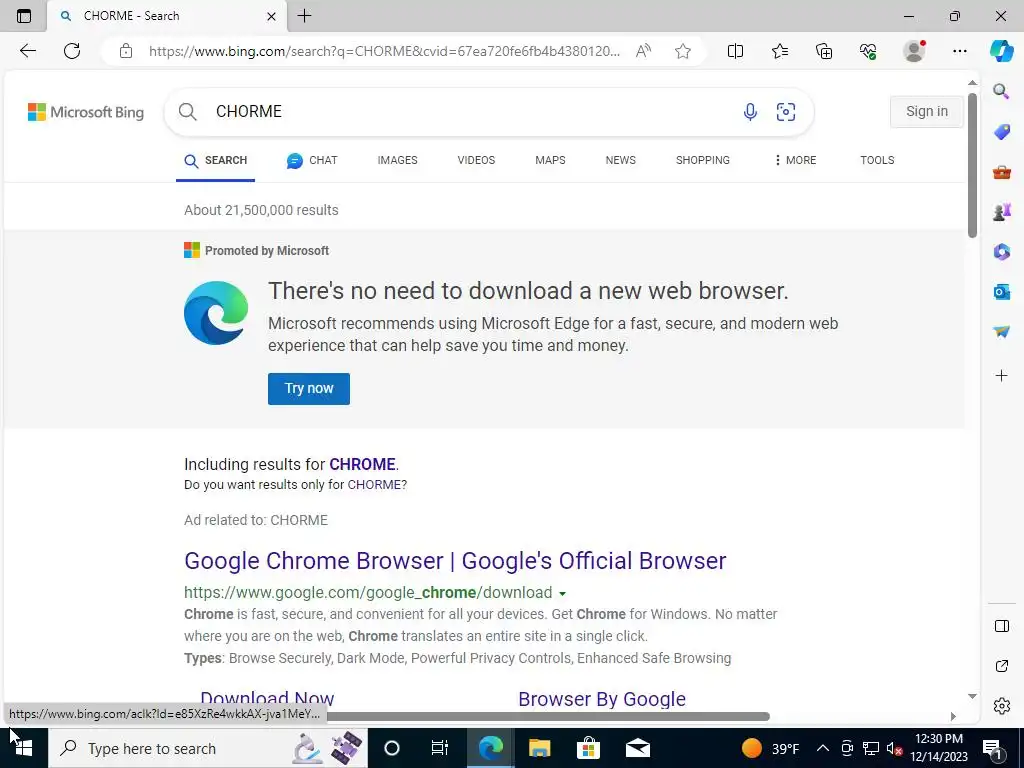Open the Browser By Google sublink
This screenshot has width=1024, height=768.
(x=602, y=699)
